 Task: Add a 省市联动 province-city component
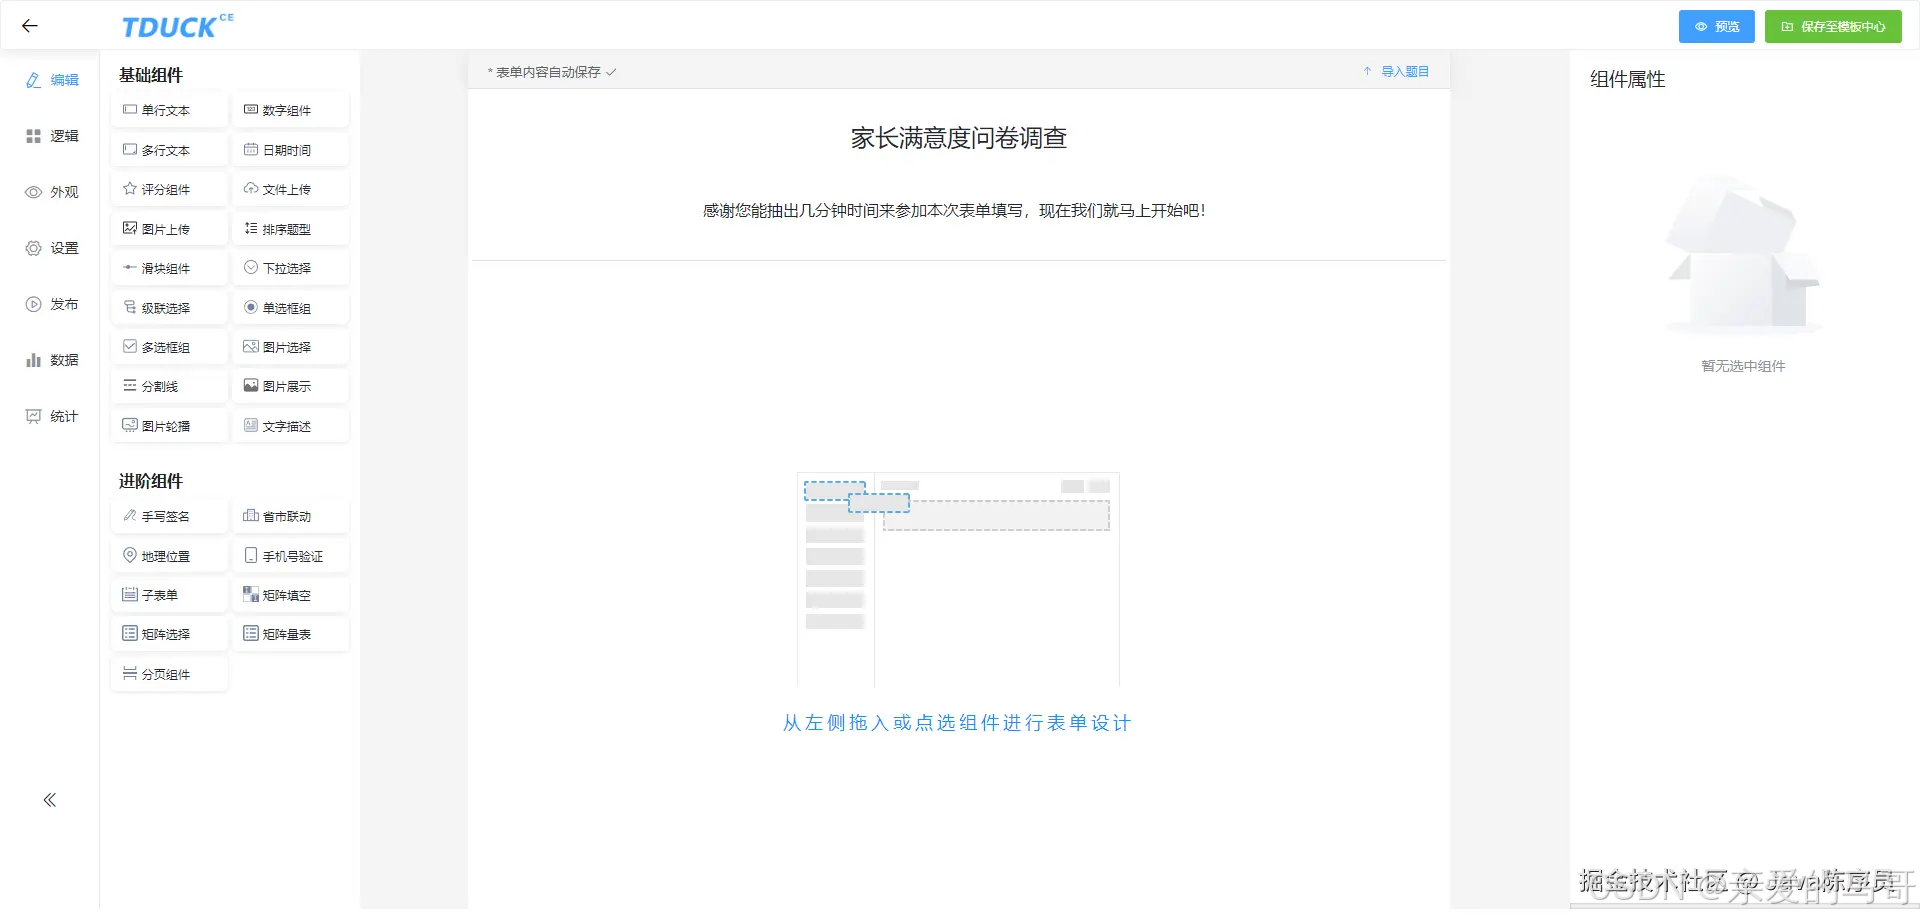pos(291,516)
